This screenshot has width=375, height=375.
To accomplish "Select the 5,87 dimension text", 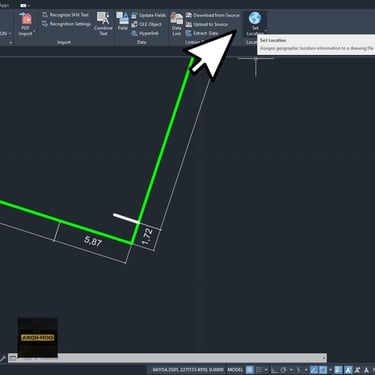I will pyautogui.click(x=93, y=241).
